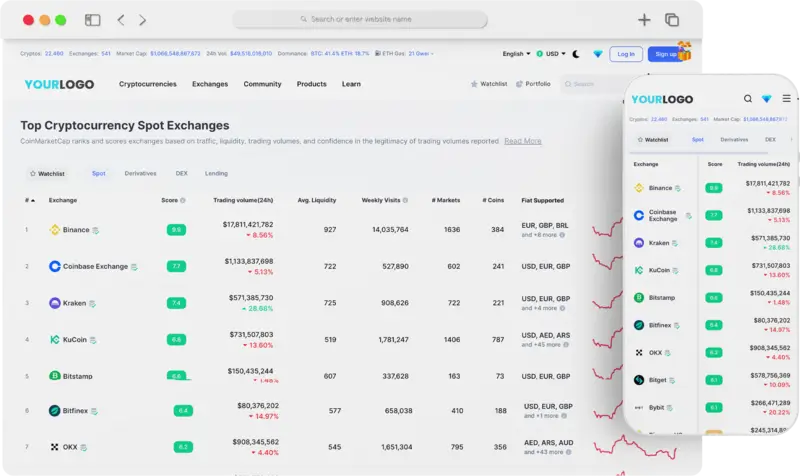Select the DEX tab on desktop
800x476 pixels.
182,173
